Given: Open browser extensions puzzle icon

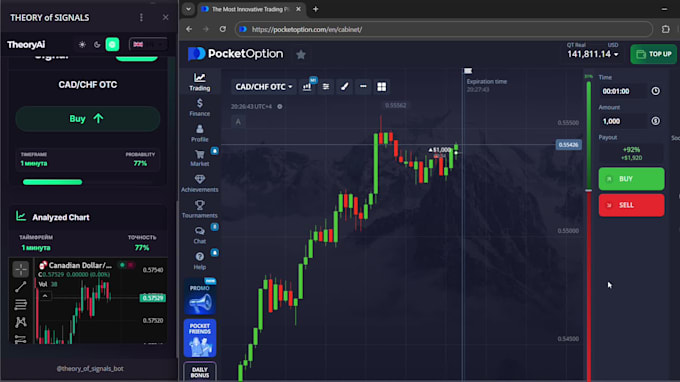Looking at the screenshot, I should (x=666, y=29).
